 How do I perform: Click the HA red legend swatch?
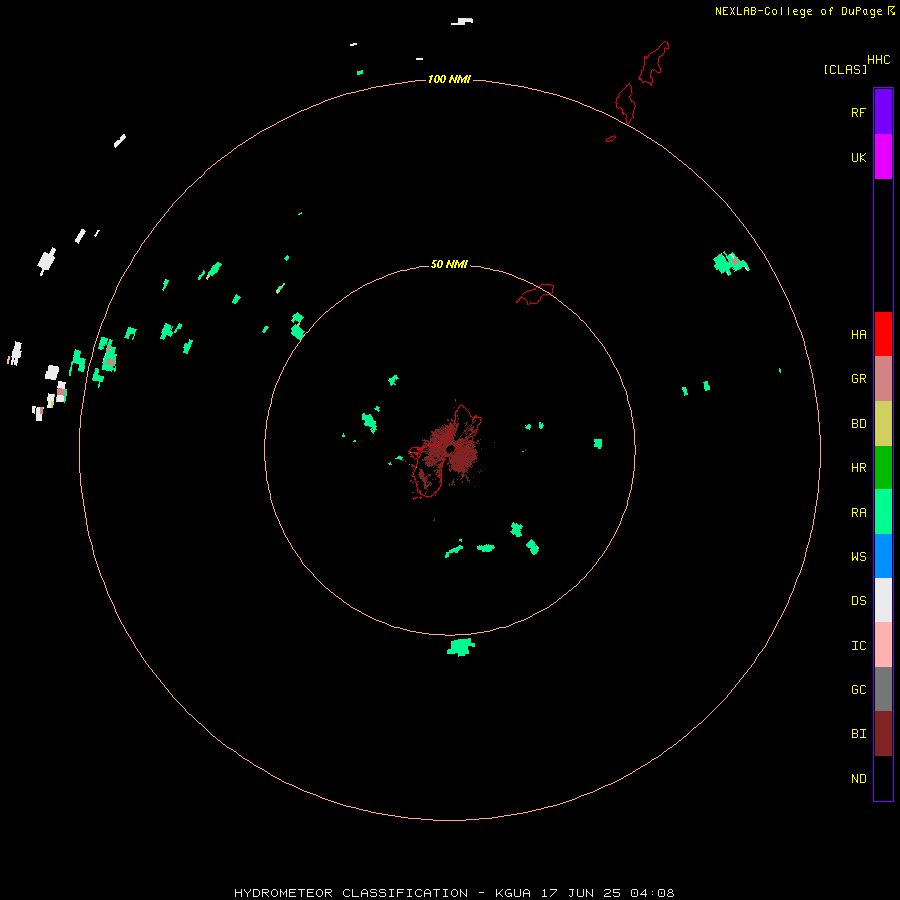coord(883,334)
